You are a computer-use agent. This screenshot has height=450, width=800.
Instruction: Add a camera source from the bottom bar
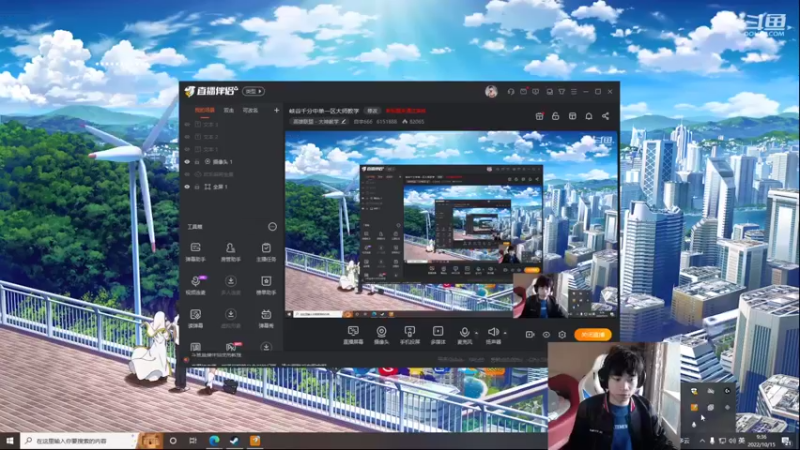(x=381, y=335)
